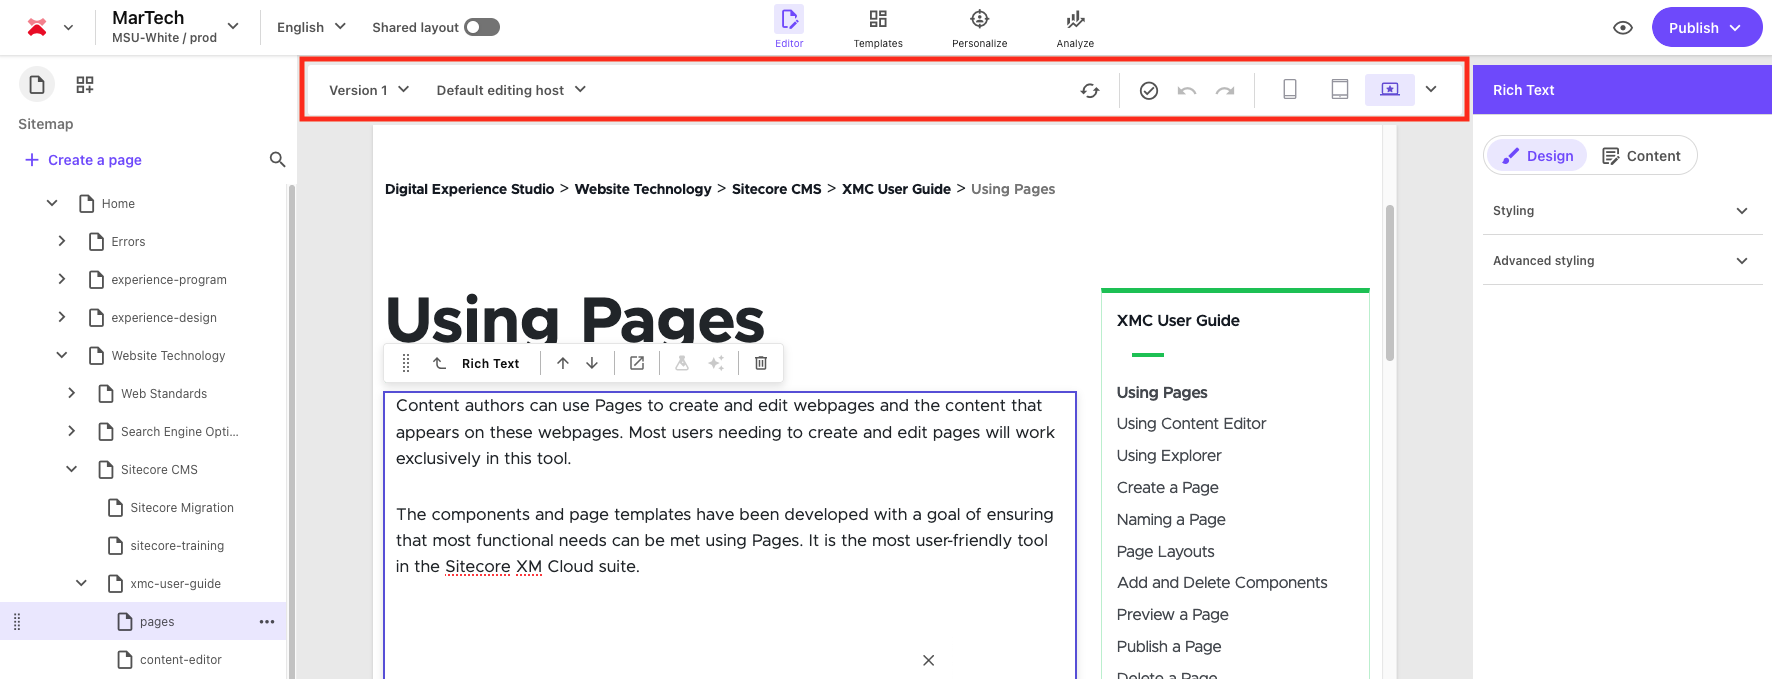The height and width of the screenshot is (679, 1772).
Task: Click the X close icon below text
Action: click(x=929, y=660)
